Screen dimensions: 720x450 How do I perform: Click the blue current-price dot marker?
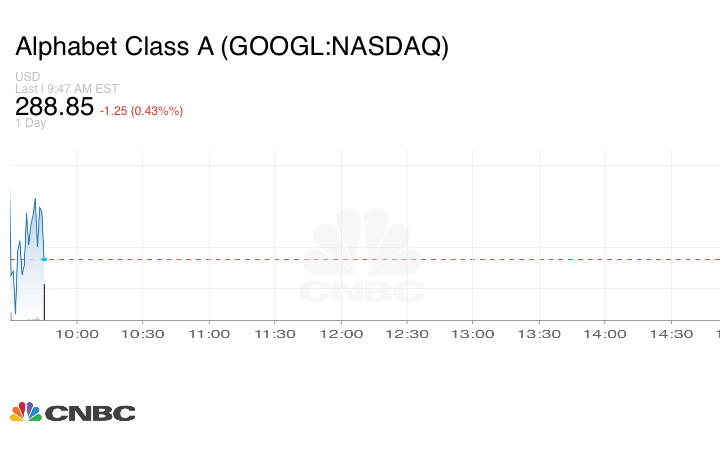click(x=44, y=259)
